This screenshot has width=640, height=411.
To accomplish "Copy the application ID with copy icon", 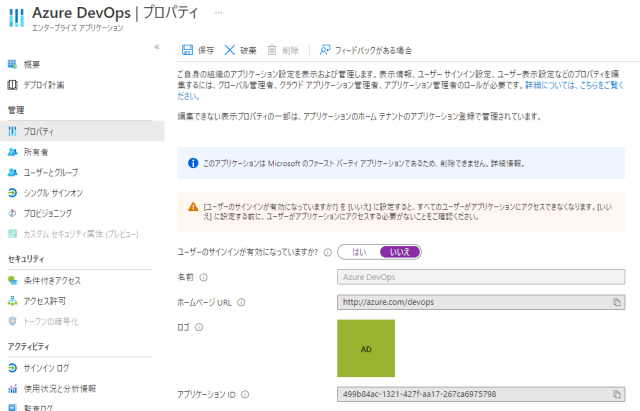I will pos(617,394).
